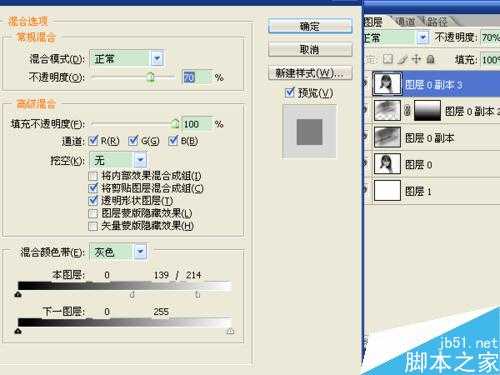Click the 填充不透明度(F) fill opacity slider handle

[x=175, y=124]
